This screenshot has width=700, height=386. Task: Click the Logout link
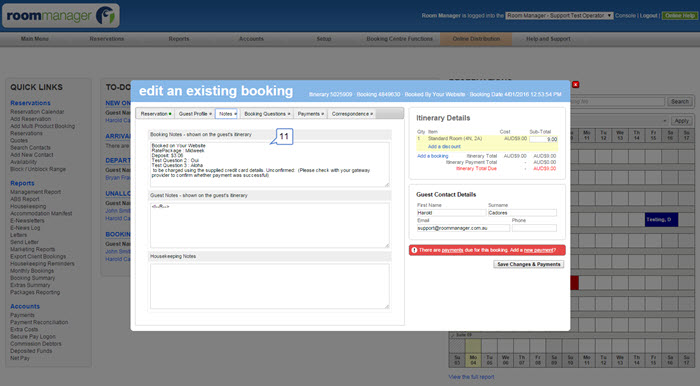click(649, 16)
